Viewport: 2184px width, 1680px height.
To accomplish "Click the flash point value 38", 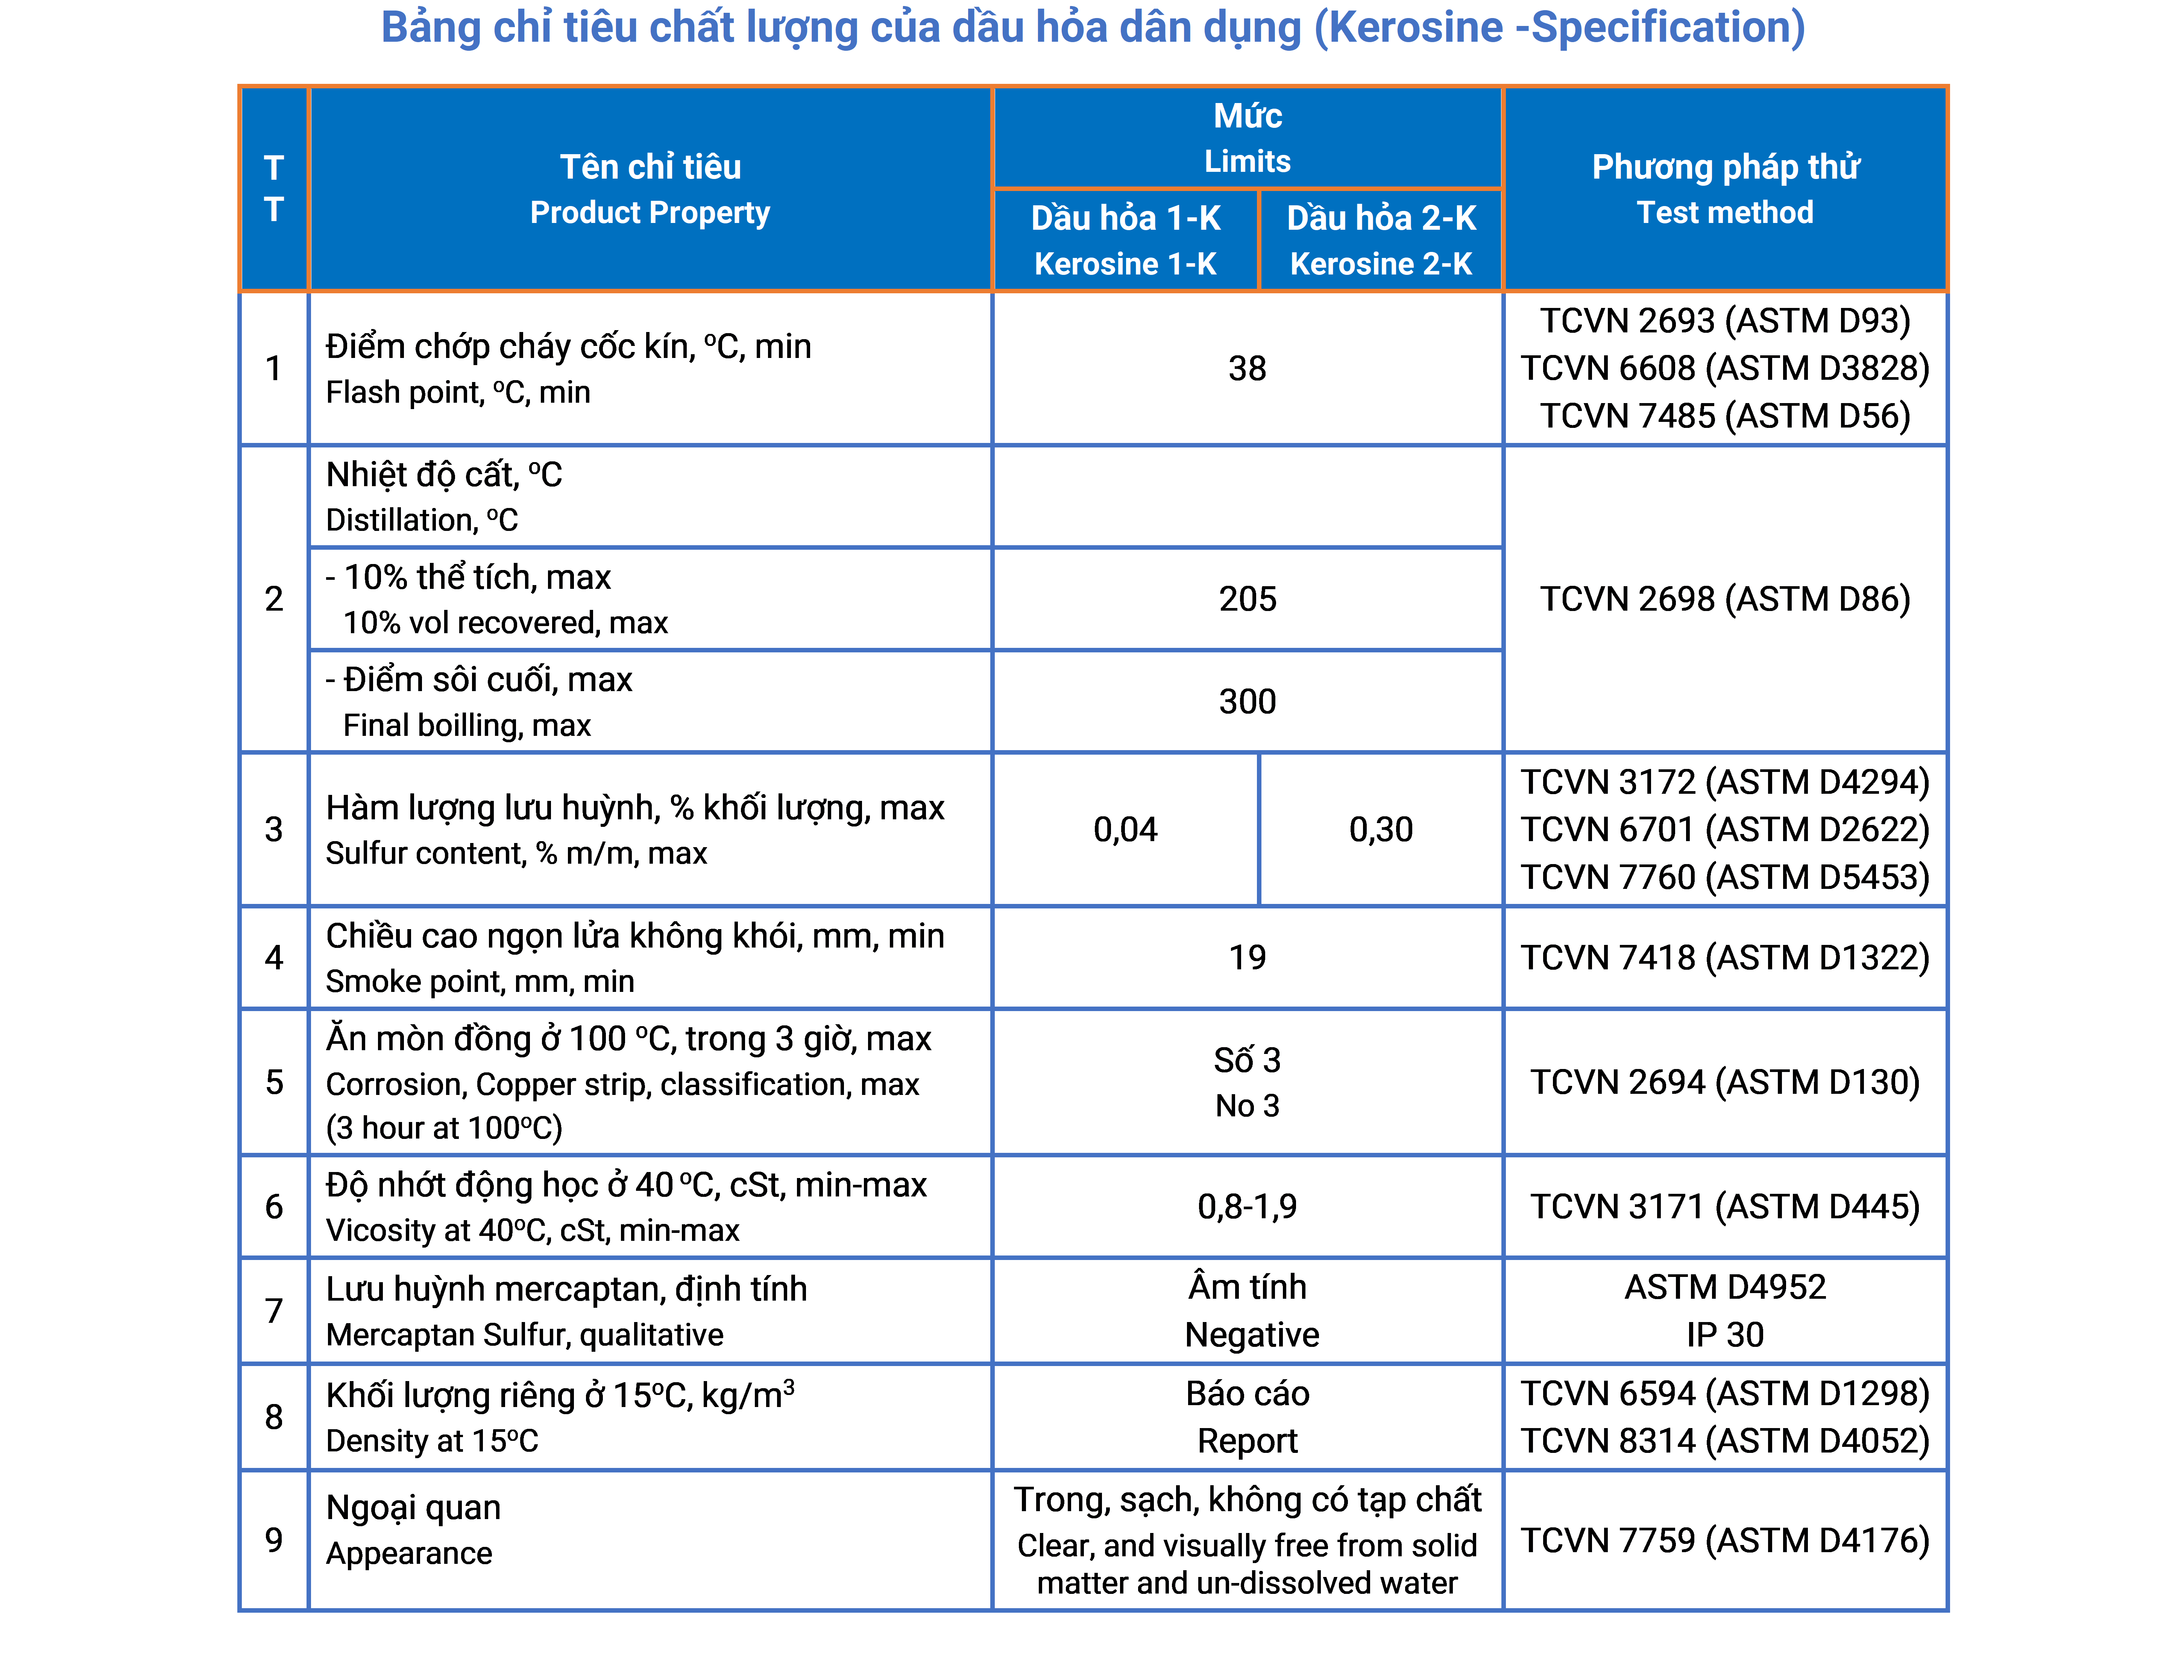I will click(1247, 369).
